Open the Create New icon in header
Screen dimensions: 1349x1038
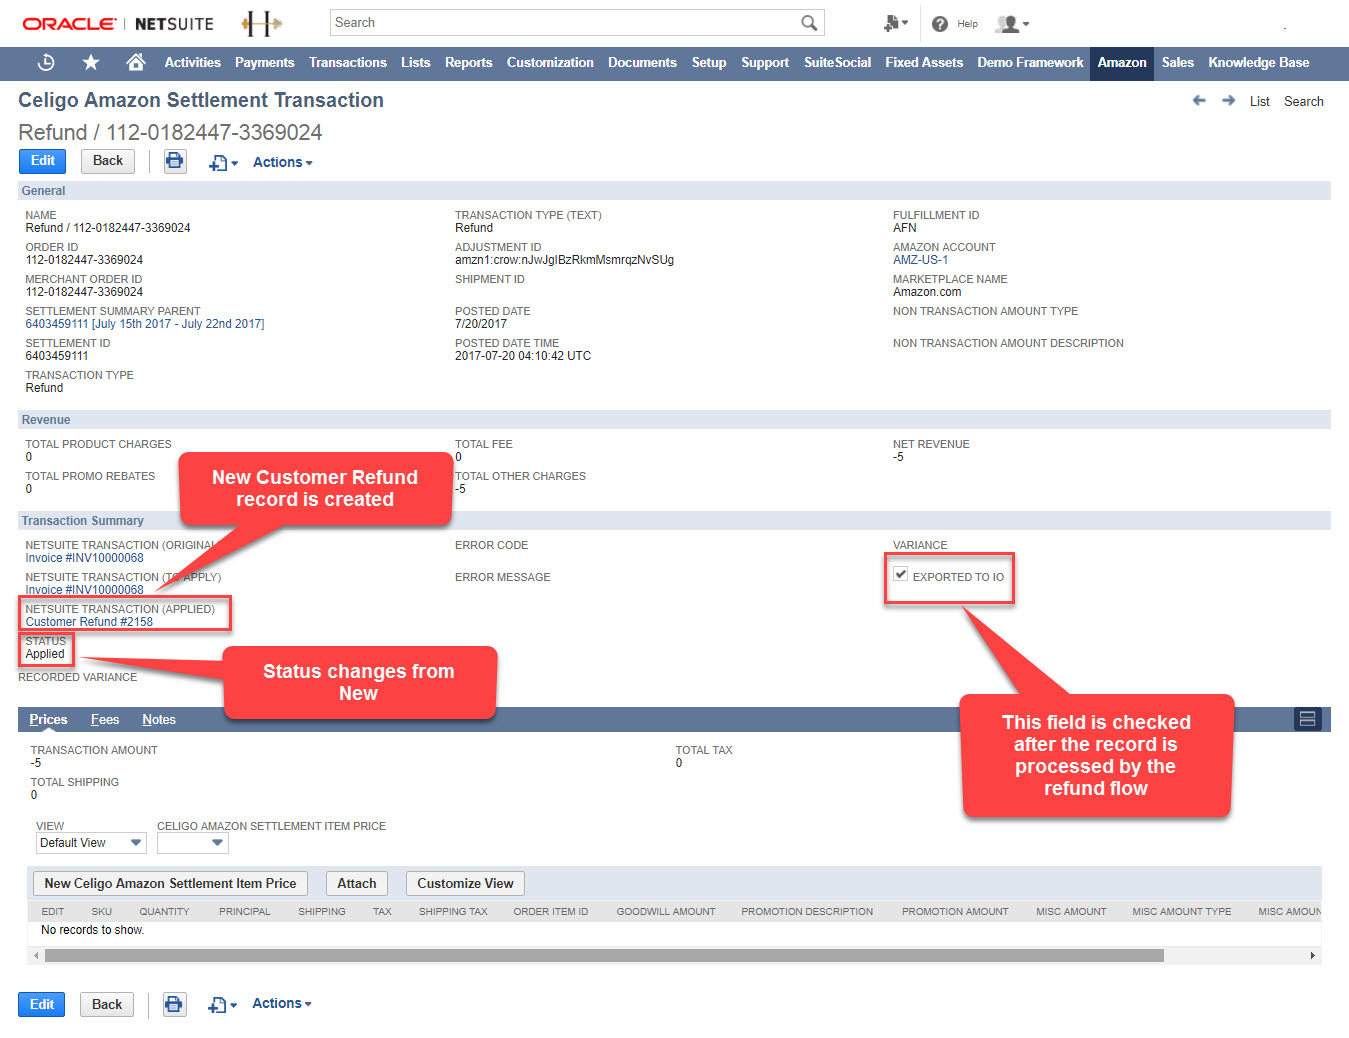pyautogui.click(x=895, y=23)
